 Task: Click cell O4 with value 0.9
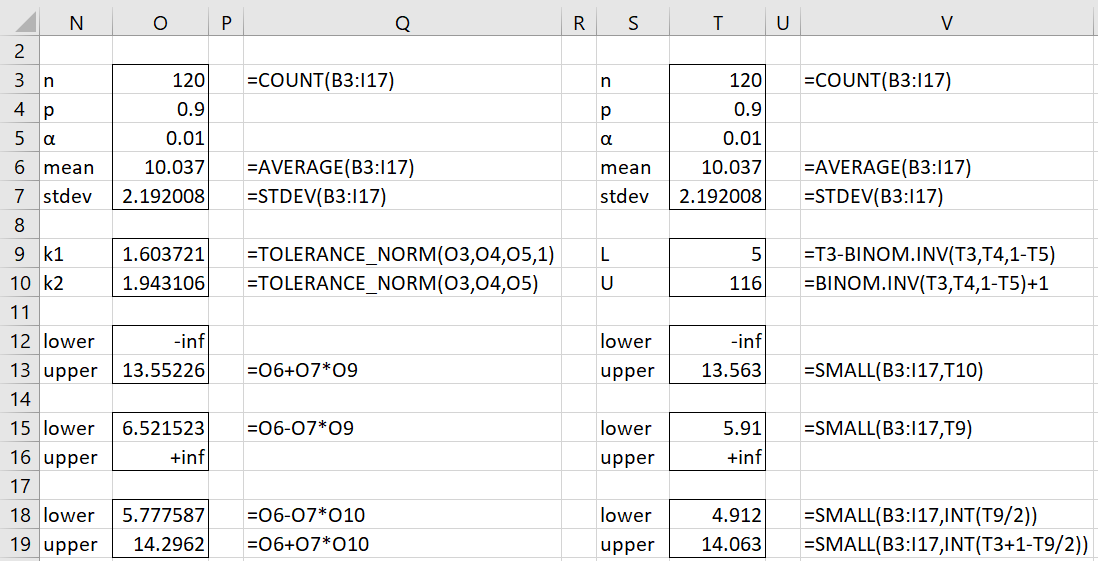point(160,109)
